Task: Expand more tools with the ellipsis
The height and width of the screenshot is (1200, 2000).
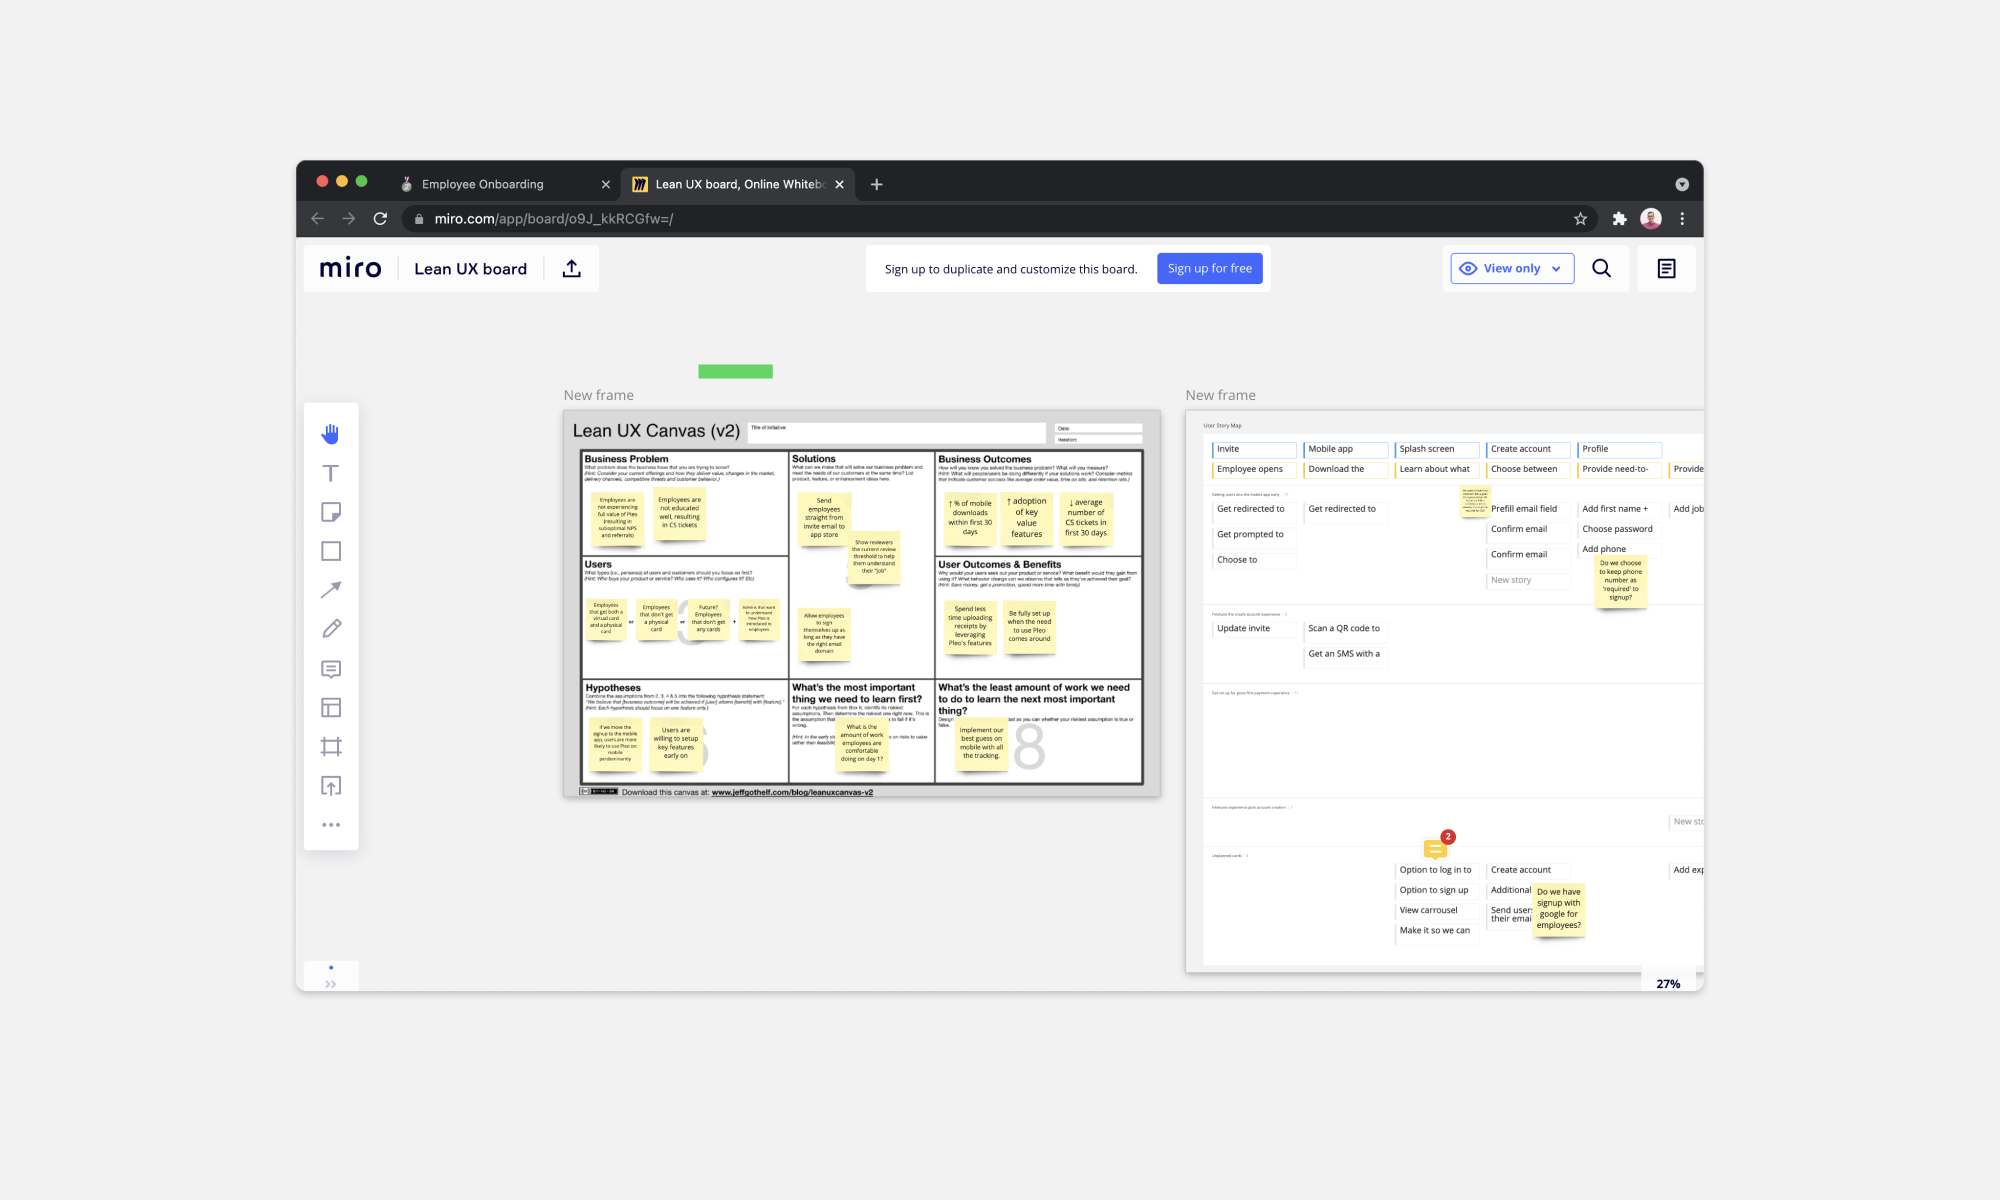Action: point(330,824)
